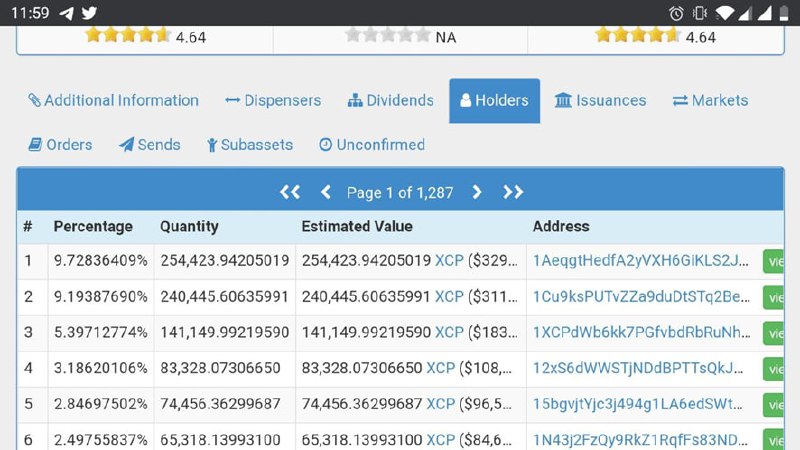Switch to the Dispensers tab
Image resolution: width=800 pixels, height=450 pixels.
[273, 101]
